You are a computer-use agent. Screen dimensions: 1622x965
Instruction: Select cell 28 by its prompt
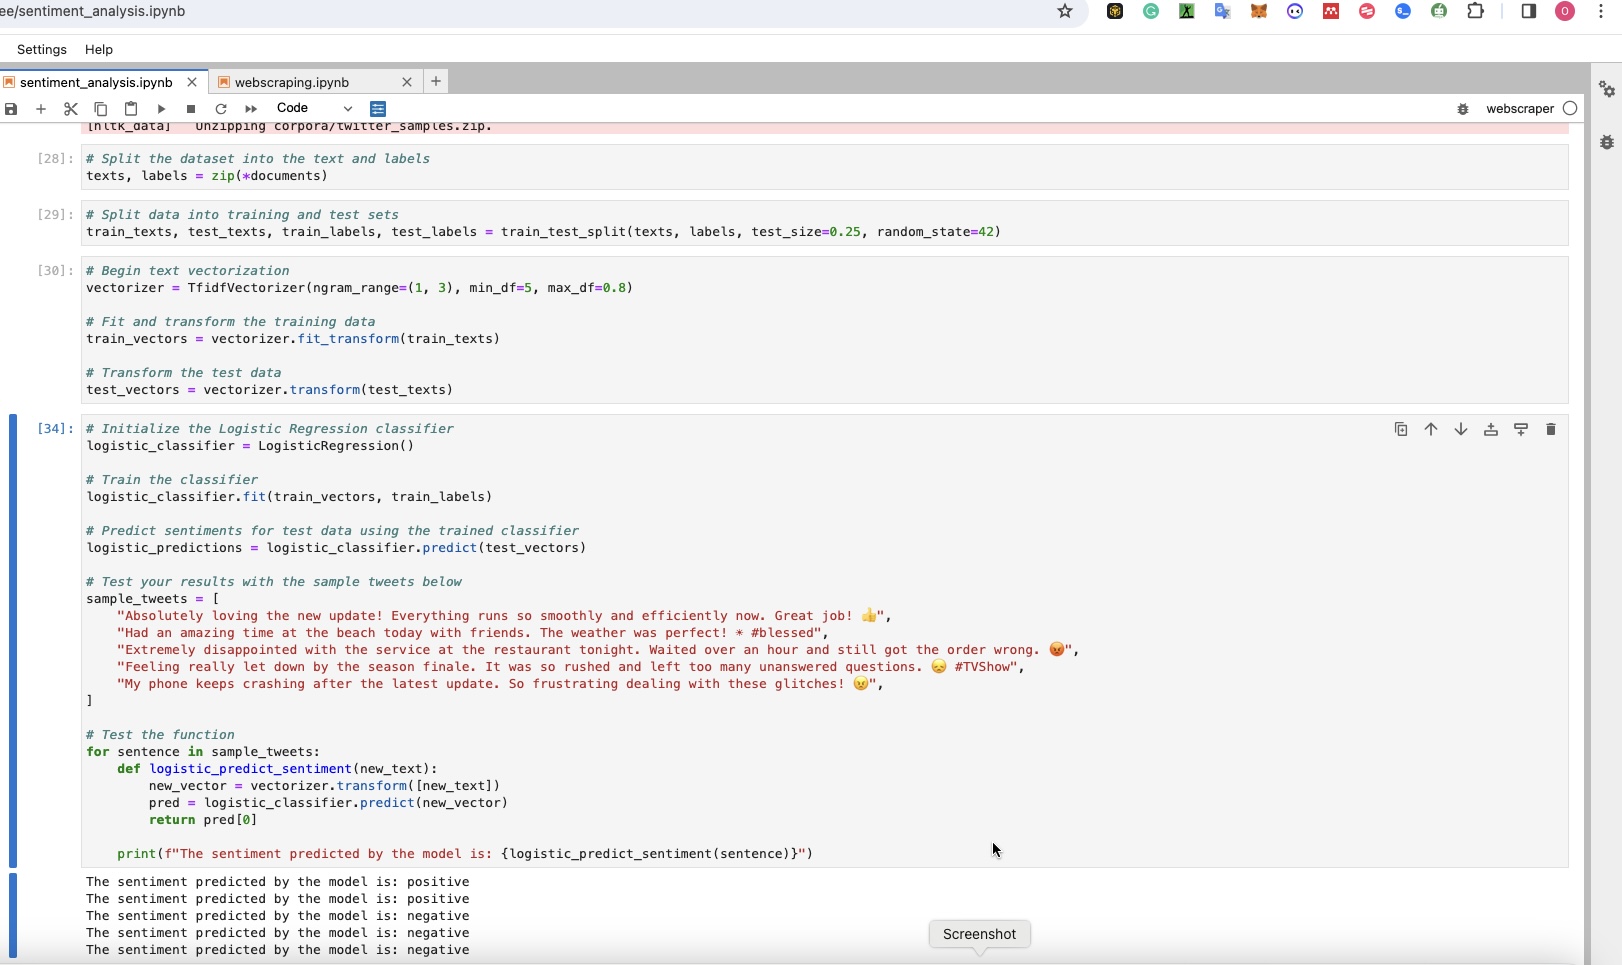tap(55, 159)
